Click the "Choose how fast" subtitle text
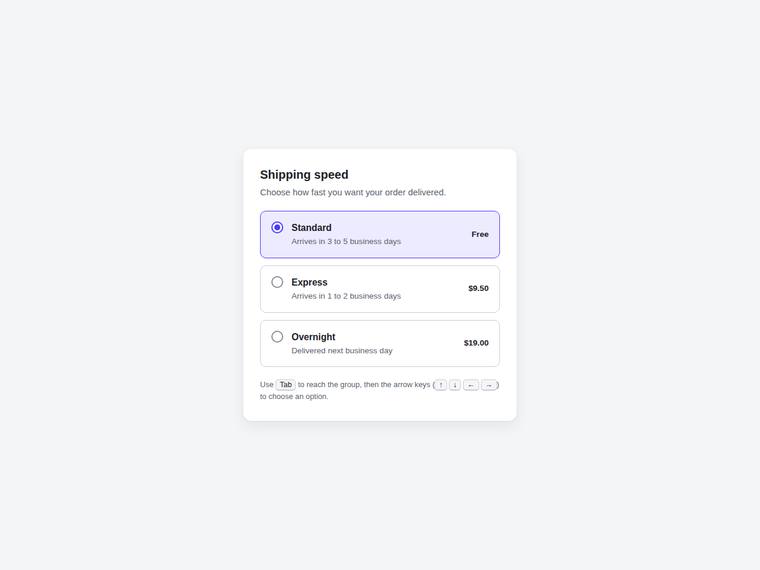 [352, 192]
